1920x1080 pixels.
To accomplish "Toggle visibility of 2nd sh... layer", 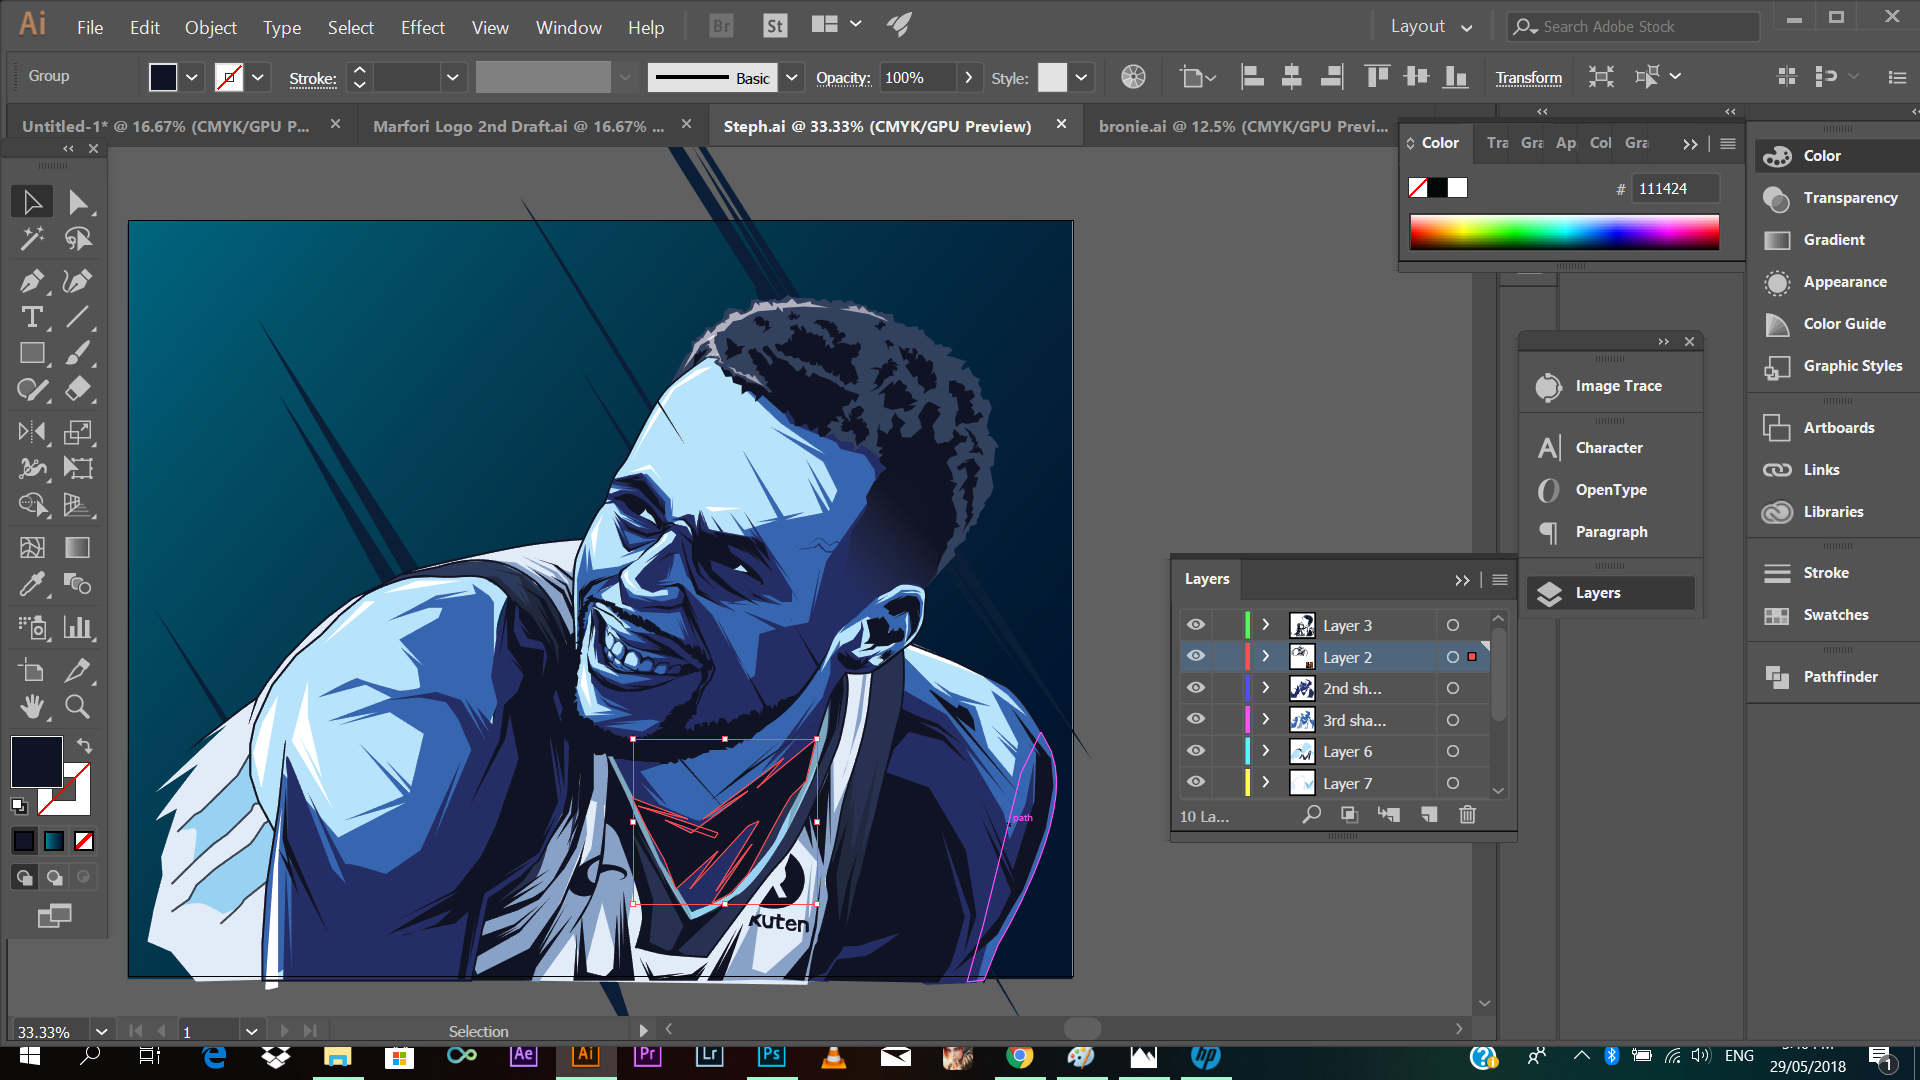I will 1196,688.
